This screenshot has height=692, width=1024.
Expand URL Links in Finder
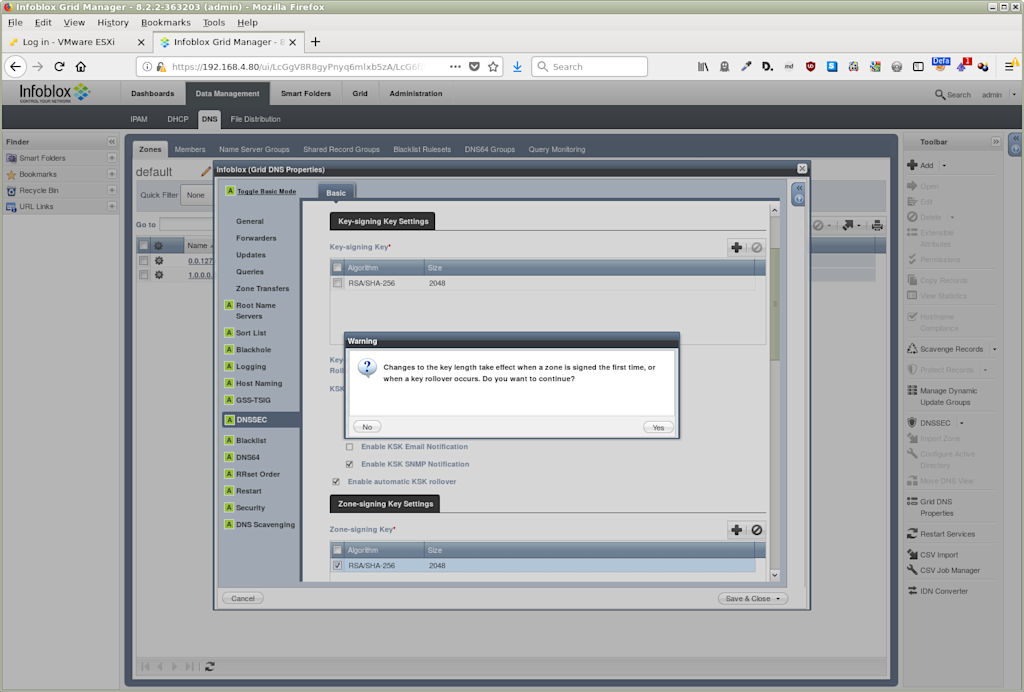112,206
